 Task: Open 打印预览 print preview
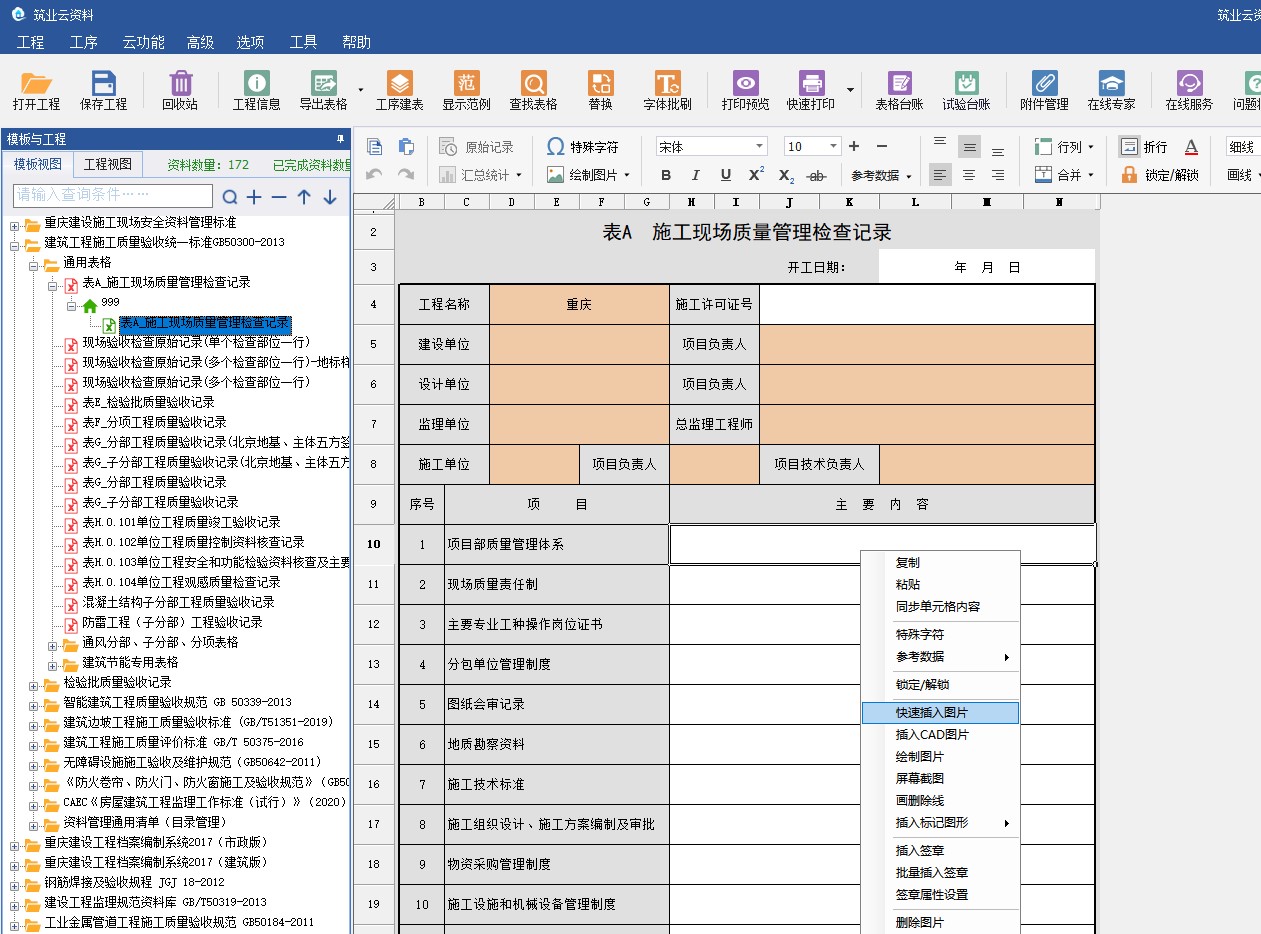click(746, 90)
